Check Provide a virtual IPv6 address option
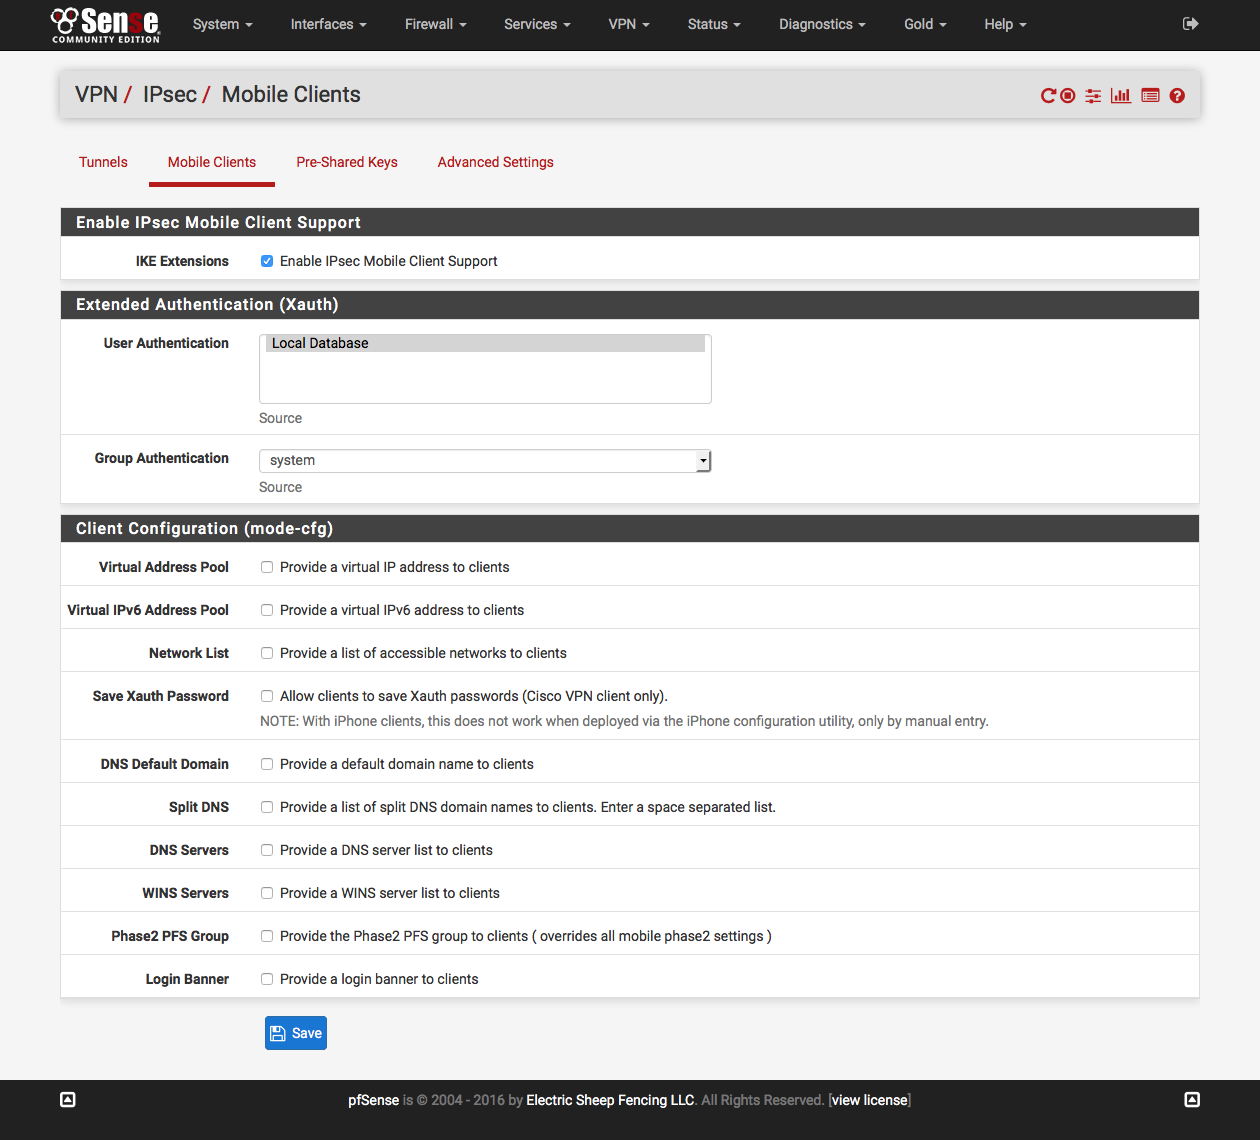This screenshot has height=1140, width=1260. (267, 610)
